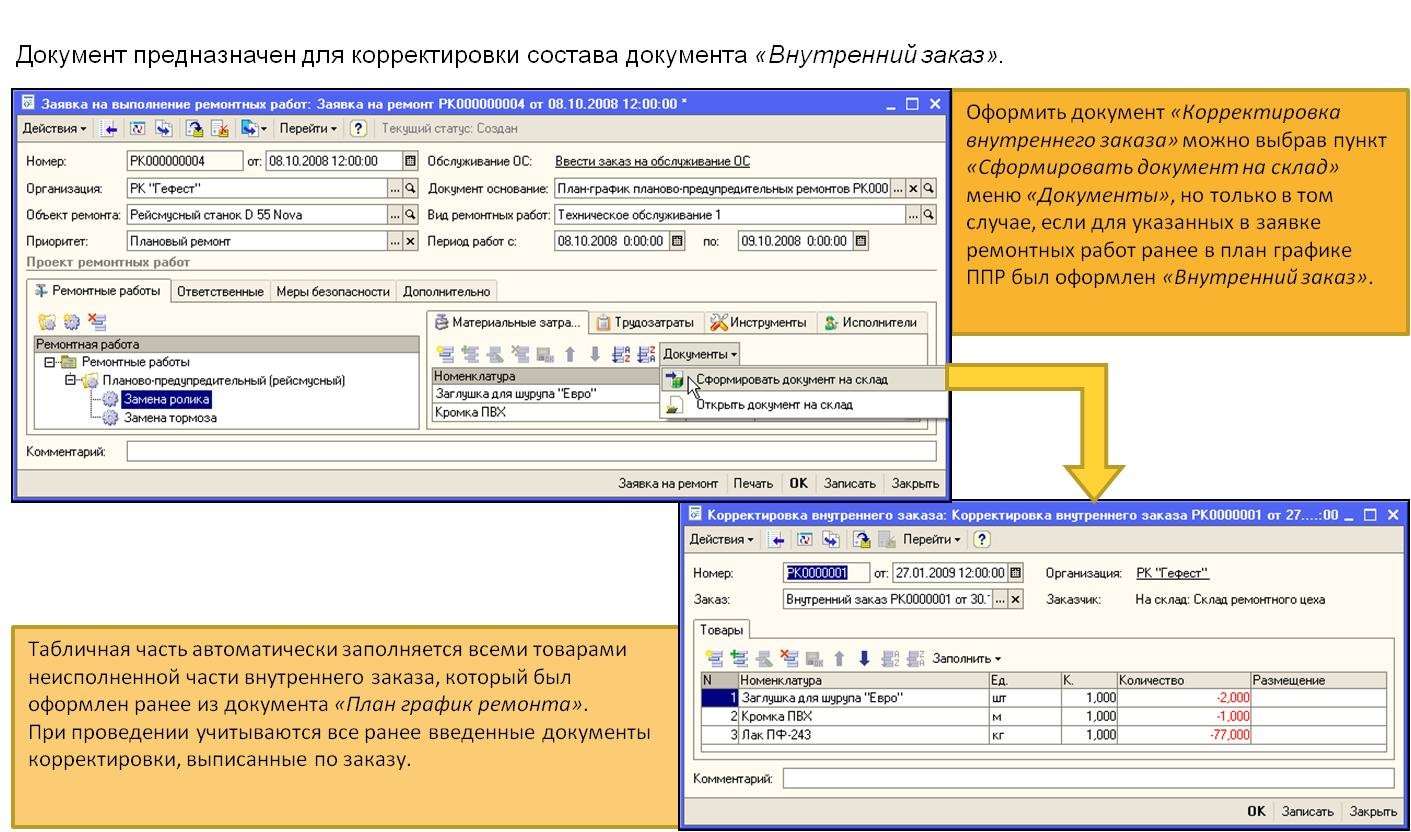1411x832 pixels.
Task: Follow link Ввести заказ на обслуживание ОС
Action: [652, 161]
